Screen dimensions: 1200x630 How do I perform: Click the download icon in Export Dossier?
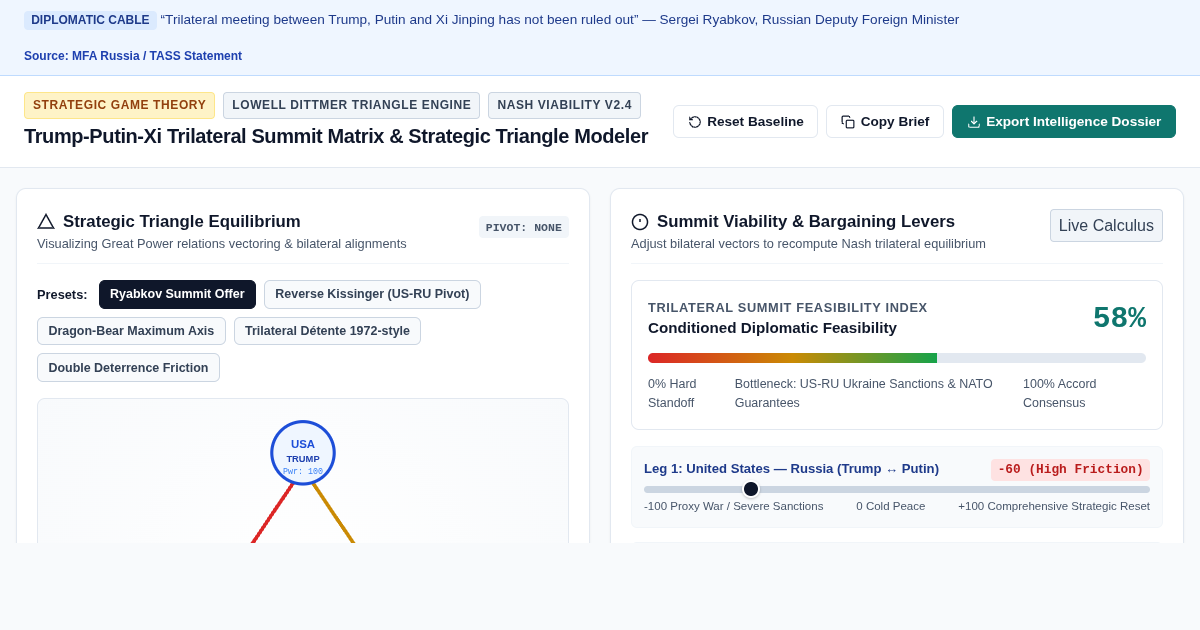coord(974,122)
